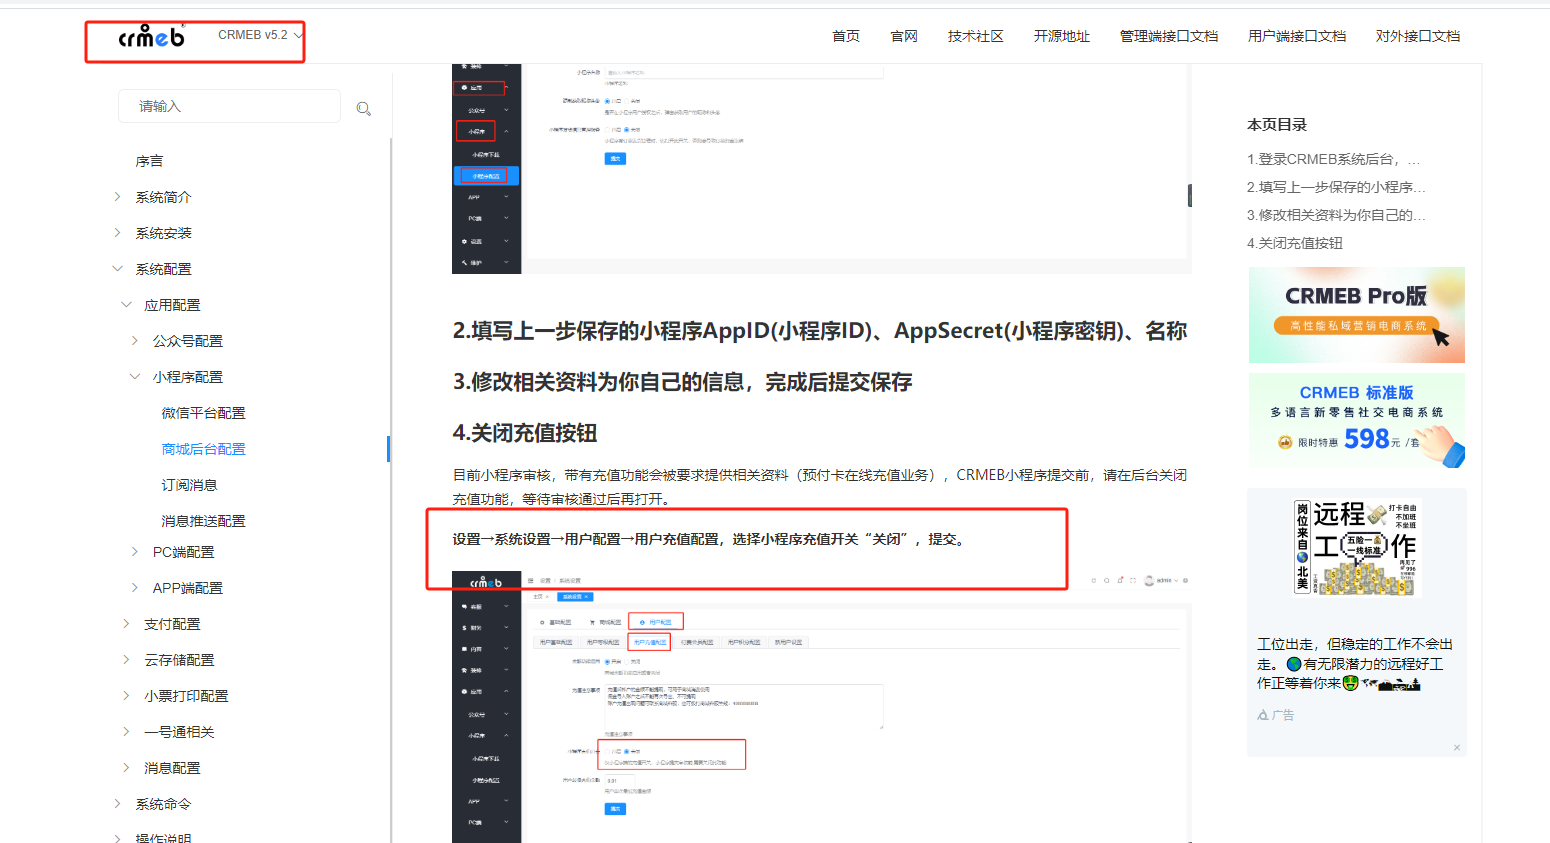
Task: Collapse the 应用配置 chevron
Action: click(126, 305)
